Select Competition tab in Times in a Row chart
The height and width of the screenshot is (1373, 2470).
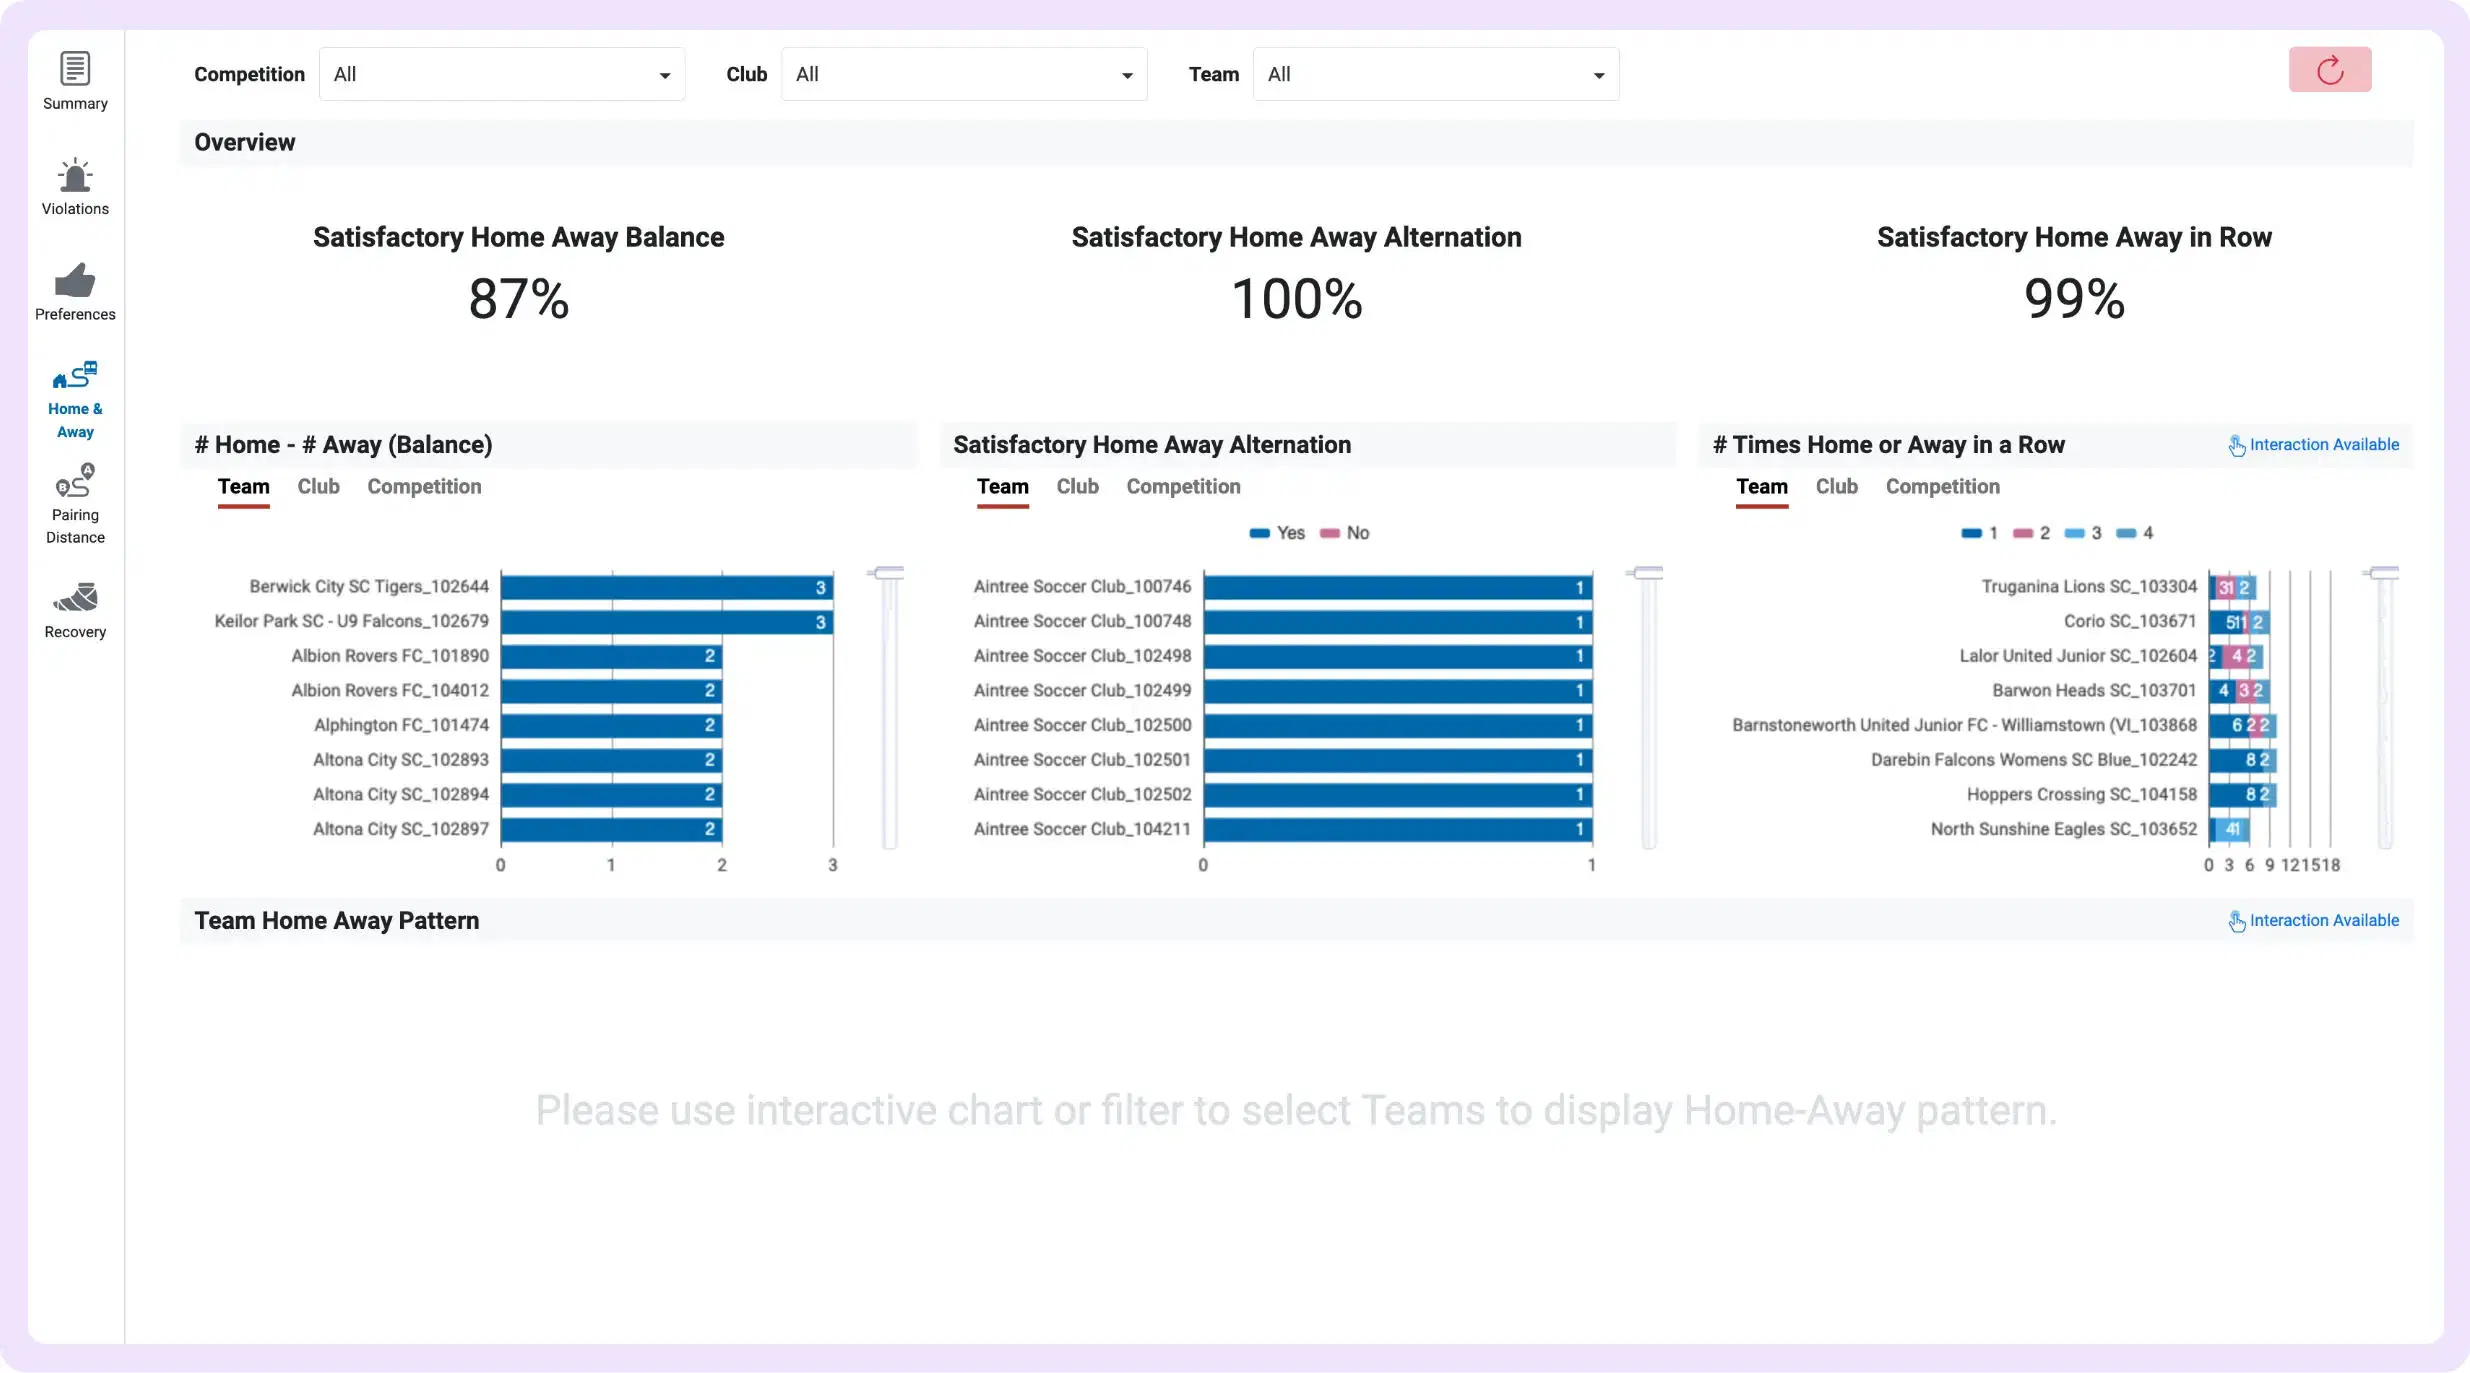click(1942, 487)
